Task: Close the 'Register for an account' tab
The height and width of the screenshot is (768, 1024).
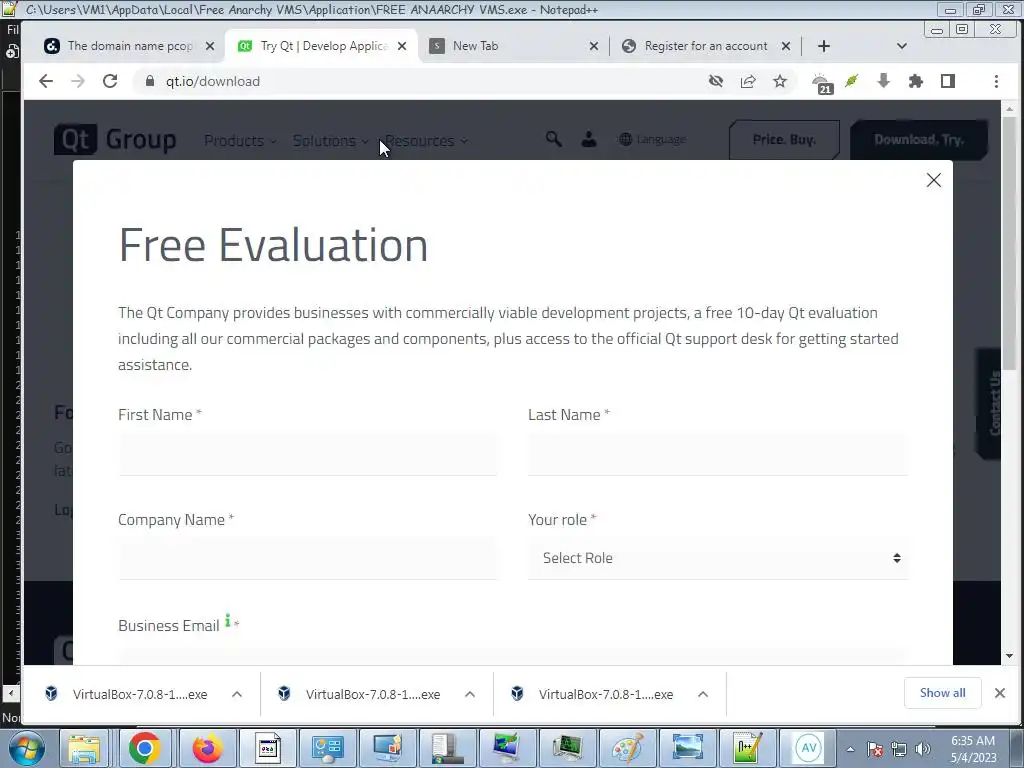Action: point(786,46)
